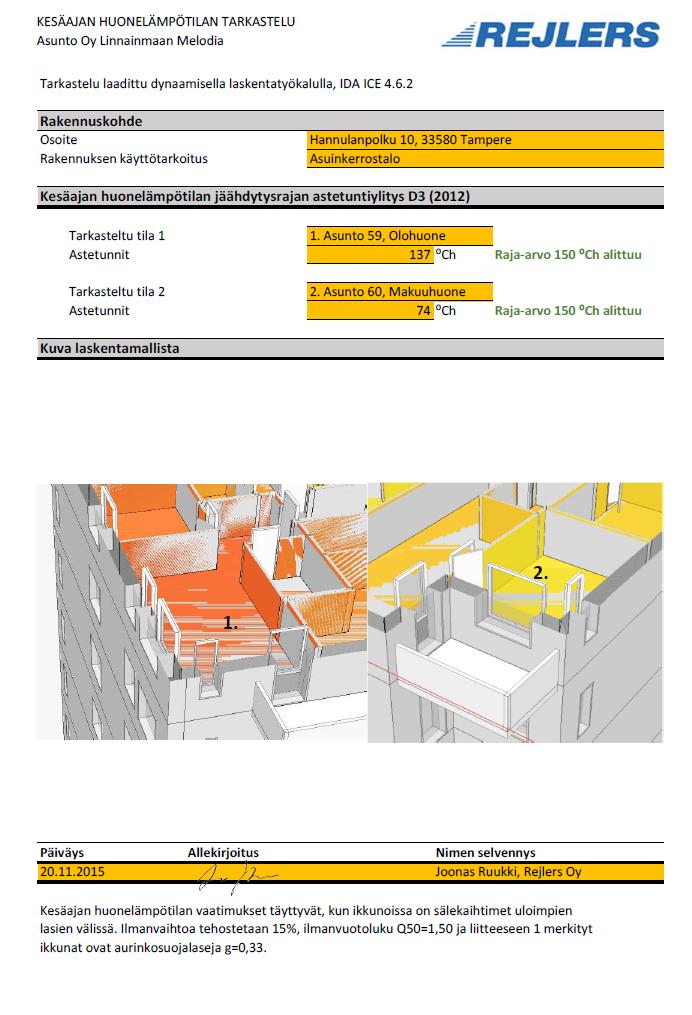The height and width of the screenshot is (1015, 692).
Task: Select the '2. Asunto 60, Makuuhuone' field
Action: click(x=400, y=291)
